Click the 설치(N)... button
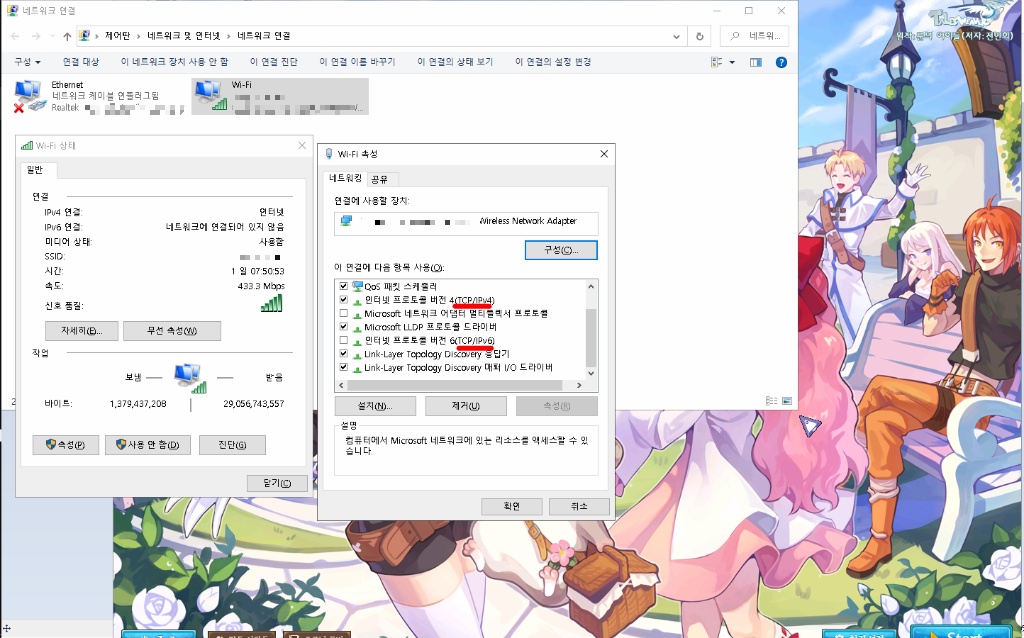This screenshot has height=638, width=1024. 375,406
